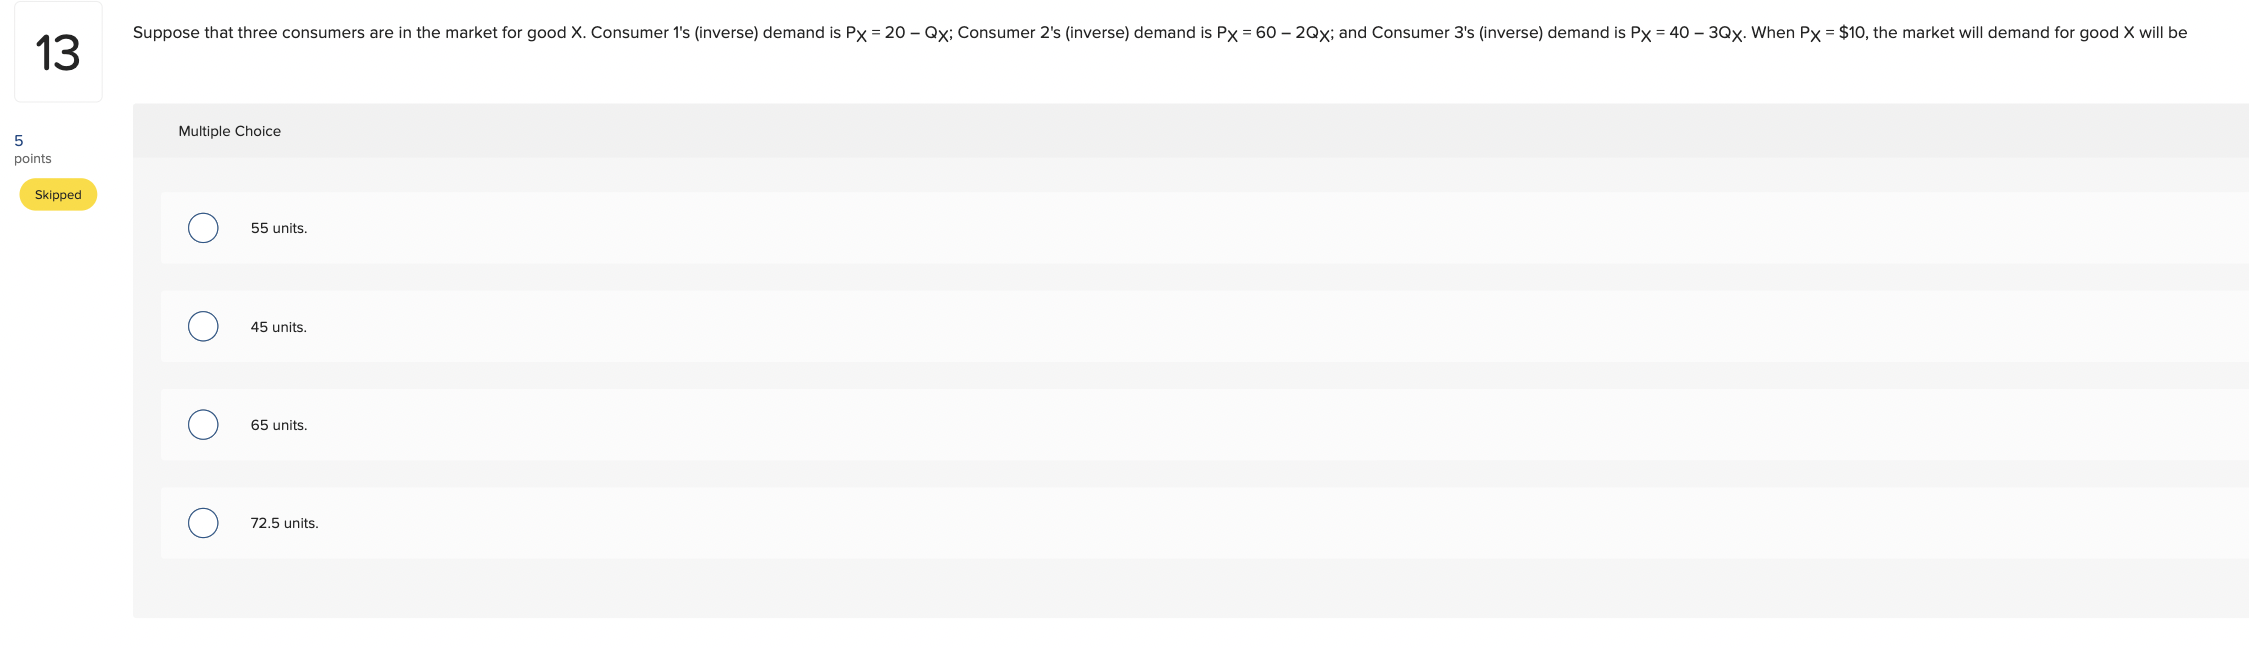Click the "market will demand for good X" text
2249x648 pixels.
click(x=2018, y=33)
